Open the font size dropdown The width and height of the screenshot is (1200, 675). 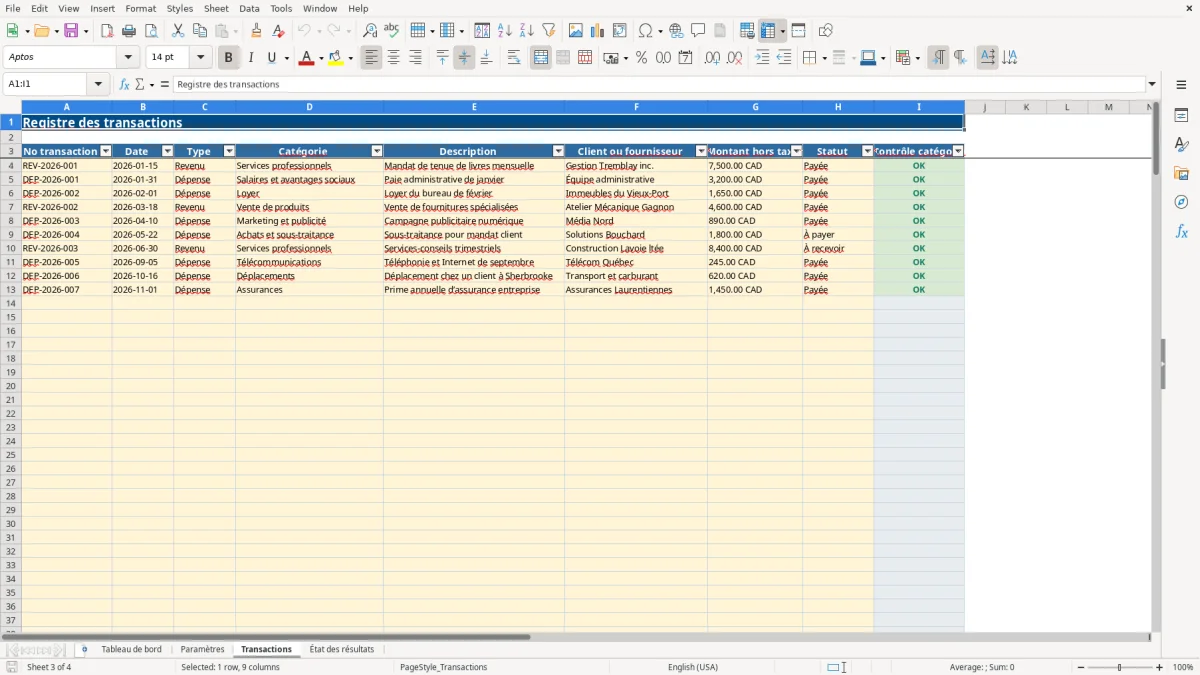(x=200, y=58)
